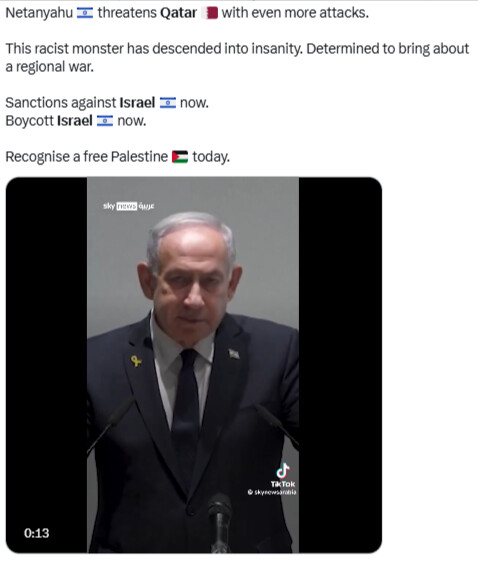
Task: Click the Sky News Arabia logo on the video
Action: [128, 206]
